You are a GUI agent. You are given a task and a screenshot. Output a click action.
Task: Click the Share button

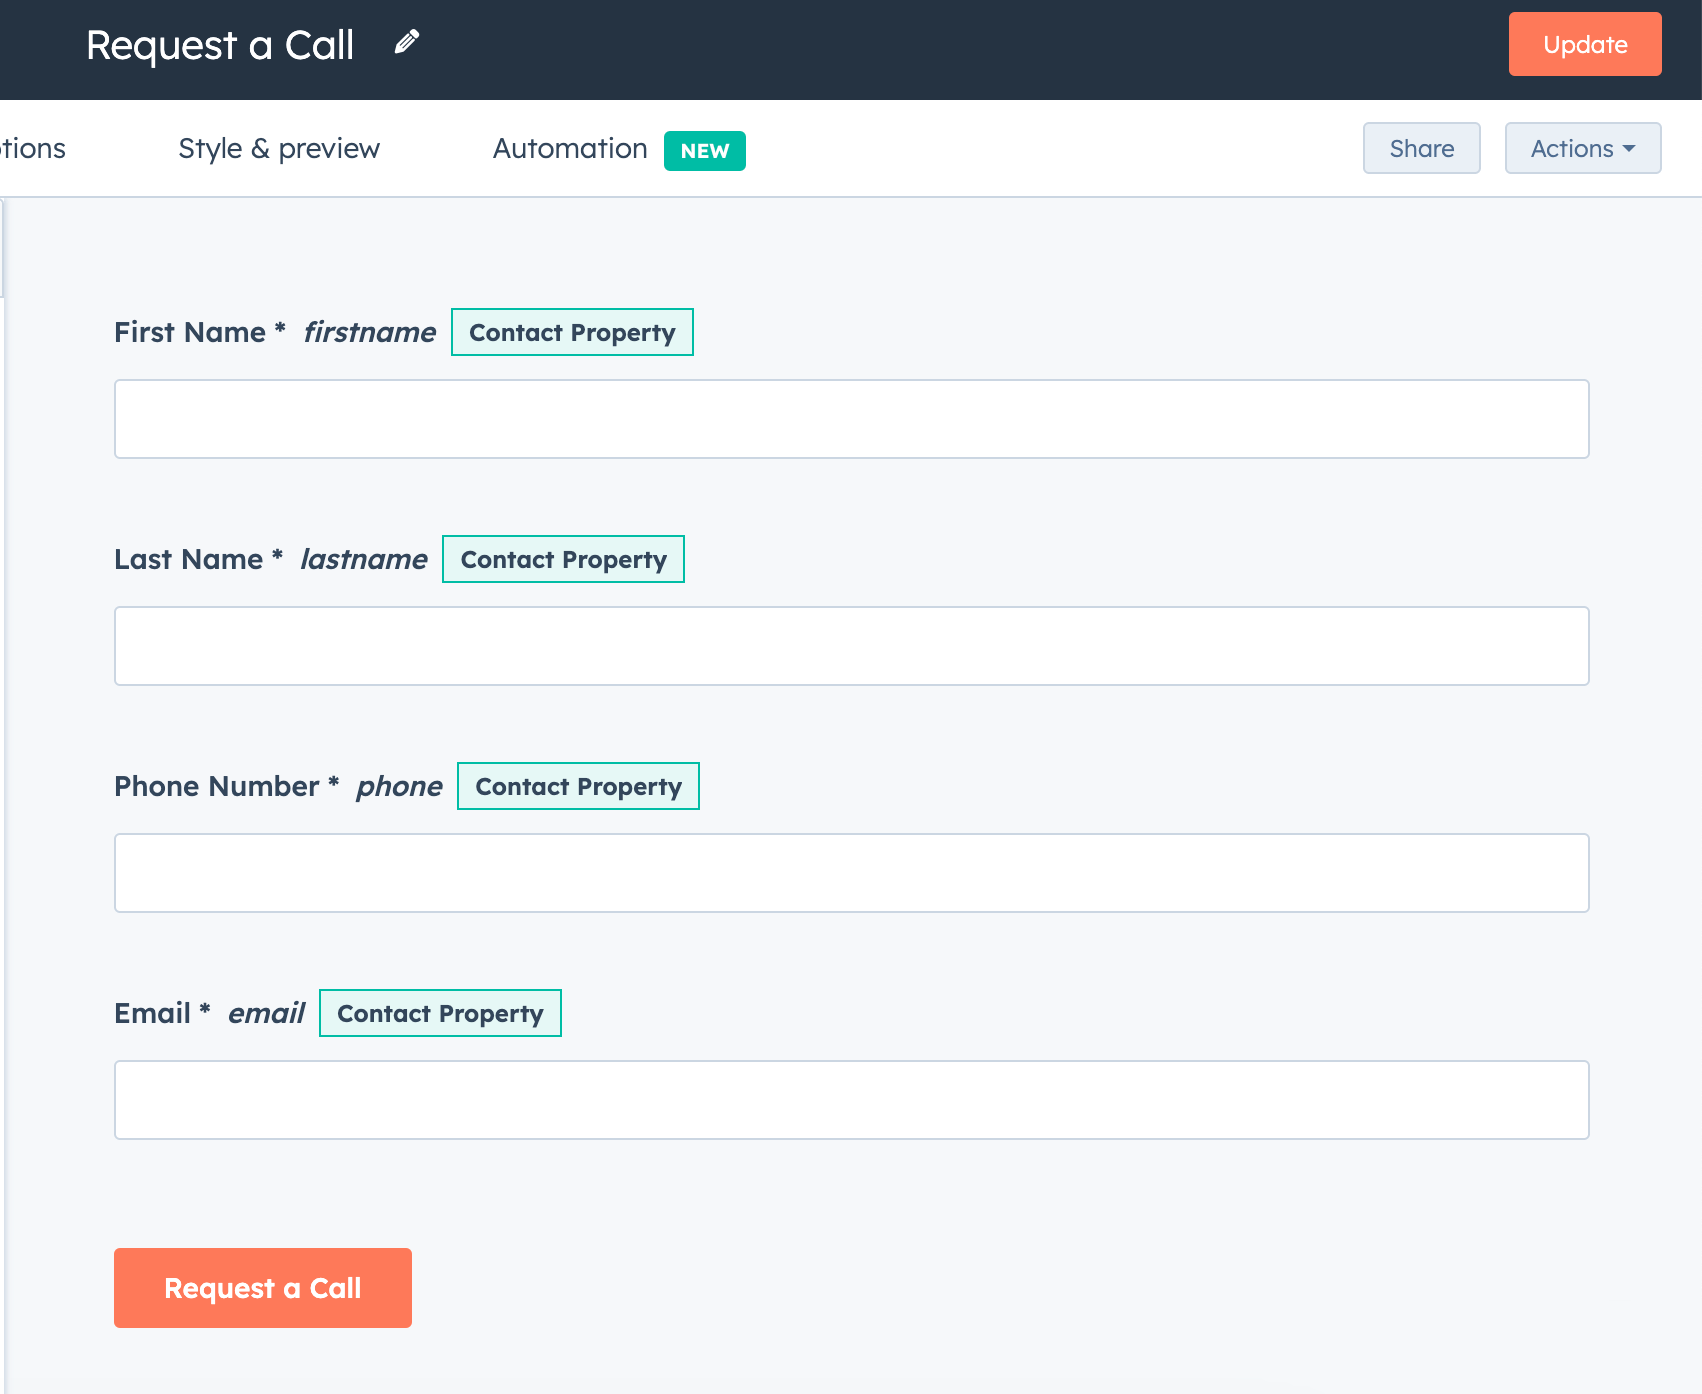point(1421,148)
